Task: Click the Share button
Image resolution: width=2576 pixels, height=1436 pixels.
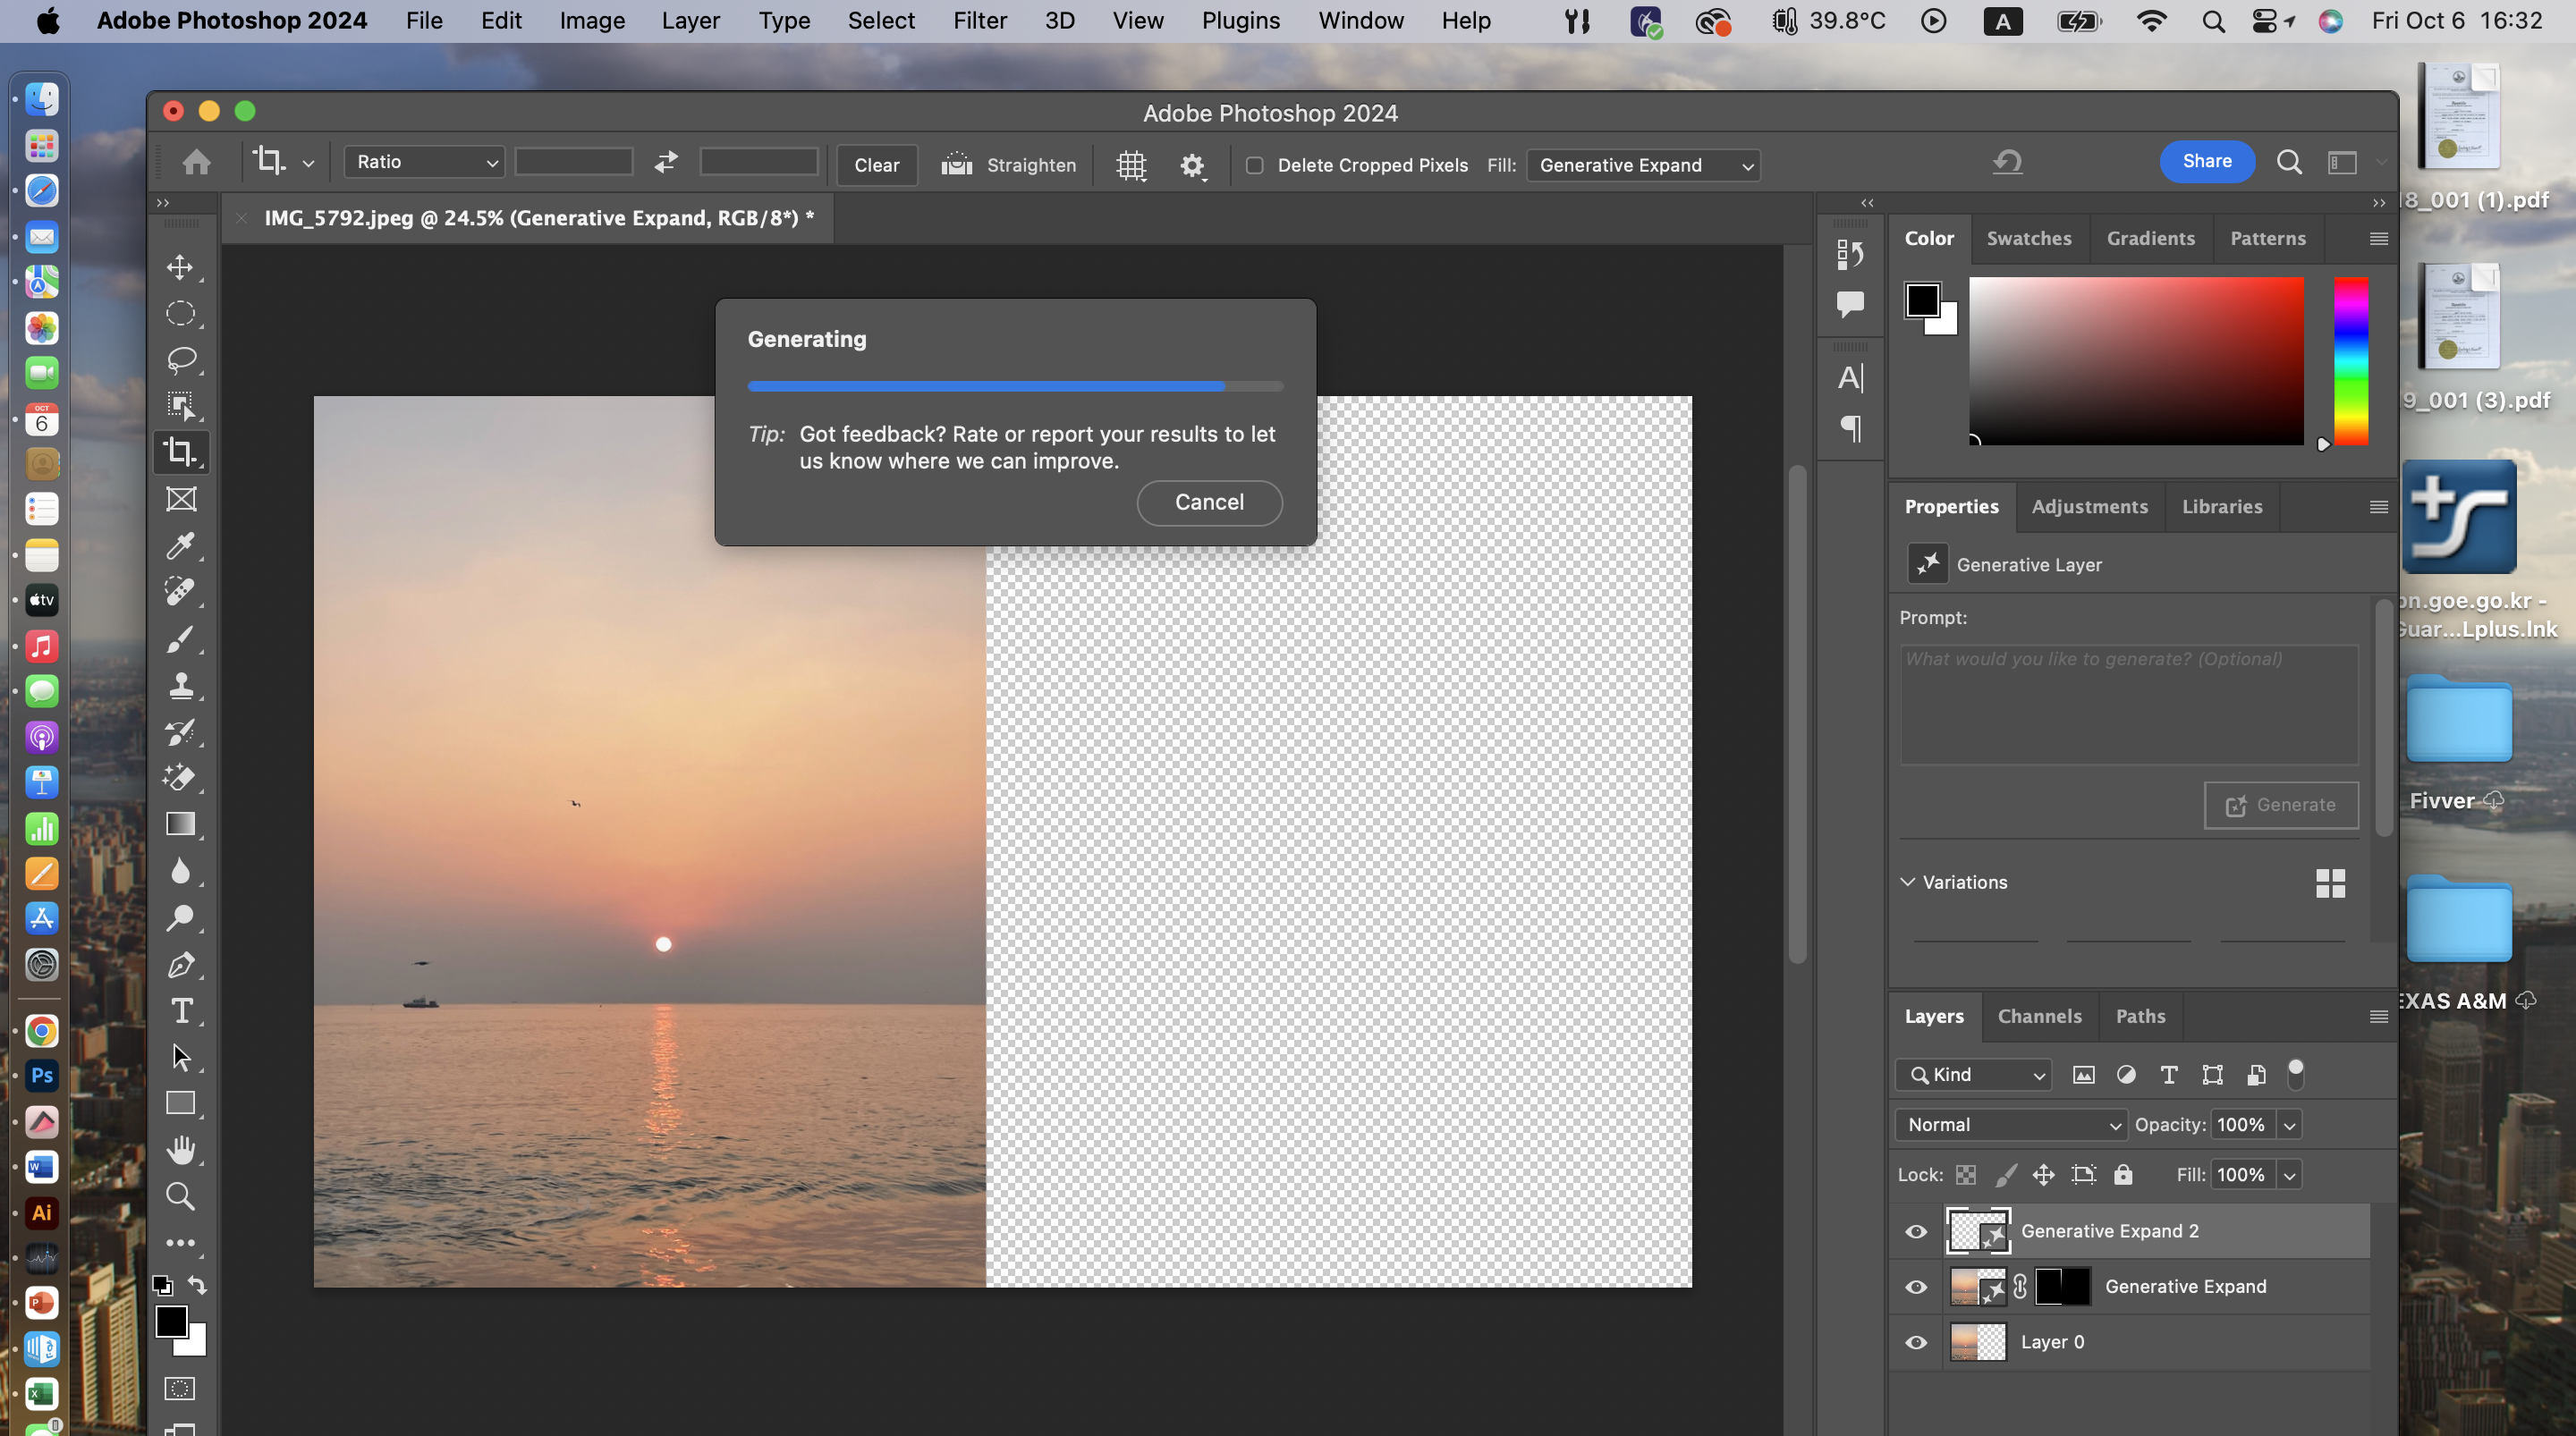Action: (x=2206, y=161)
